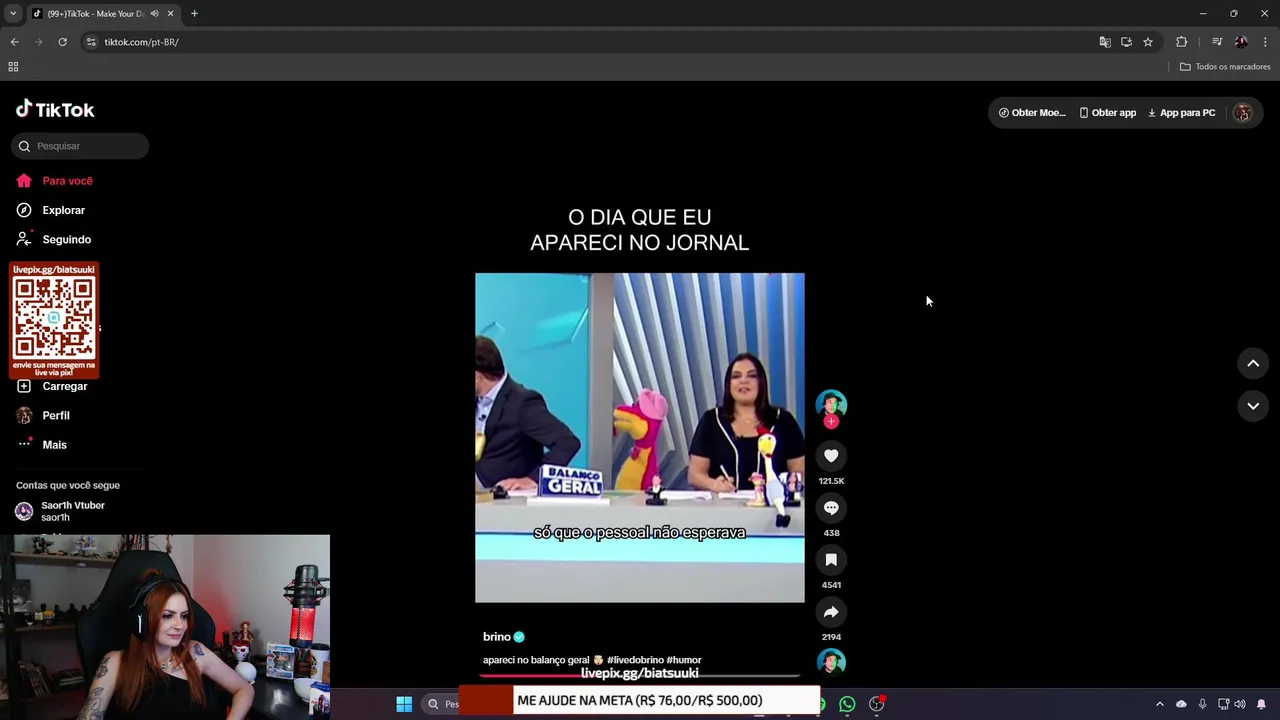Bookmark this page with the star

point(1148,42)
